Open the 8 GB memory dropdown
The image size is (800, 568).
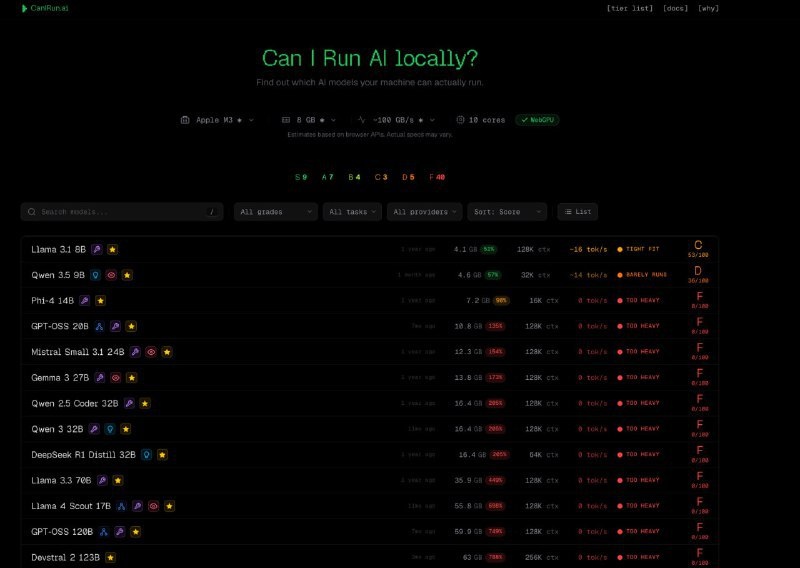pyautogui.click(x=309, y=120)
